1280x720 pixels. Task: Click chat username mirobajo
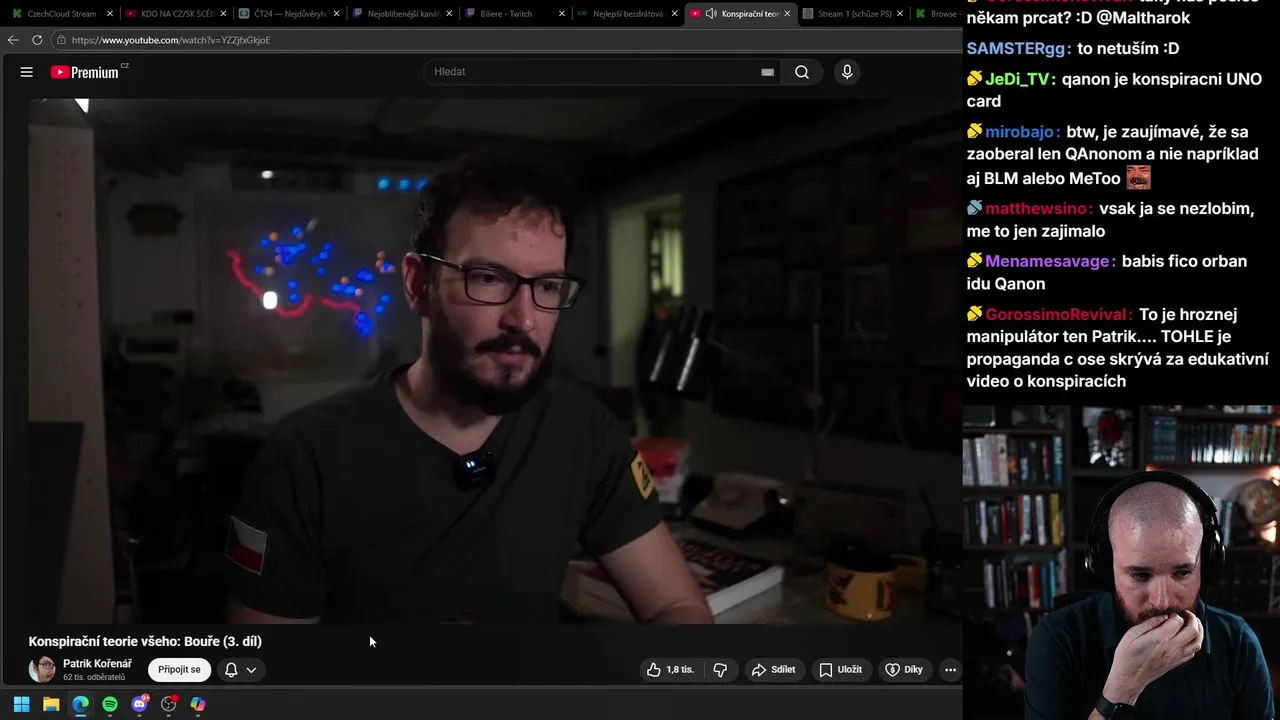click(1022, 131)
